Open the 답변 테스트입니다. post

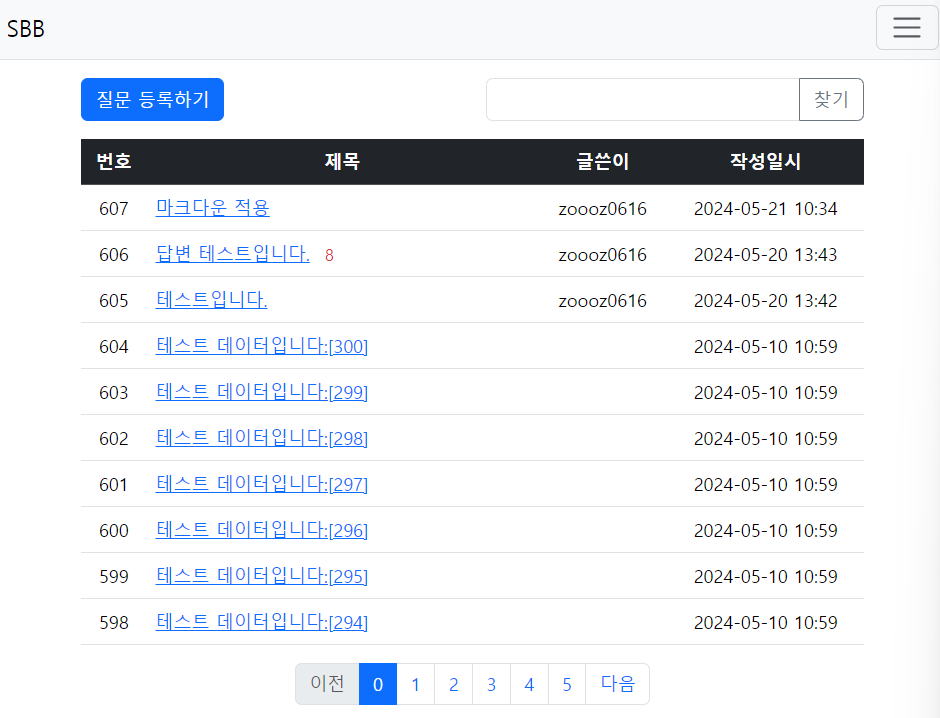coord(233,254)
